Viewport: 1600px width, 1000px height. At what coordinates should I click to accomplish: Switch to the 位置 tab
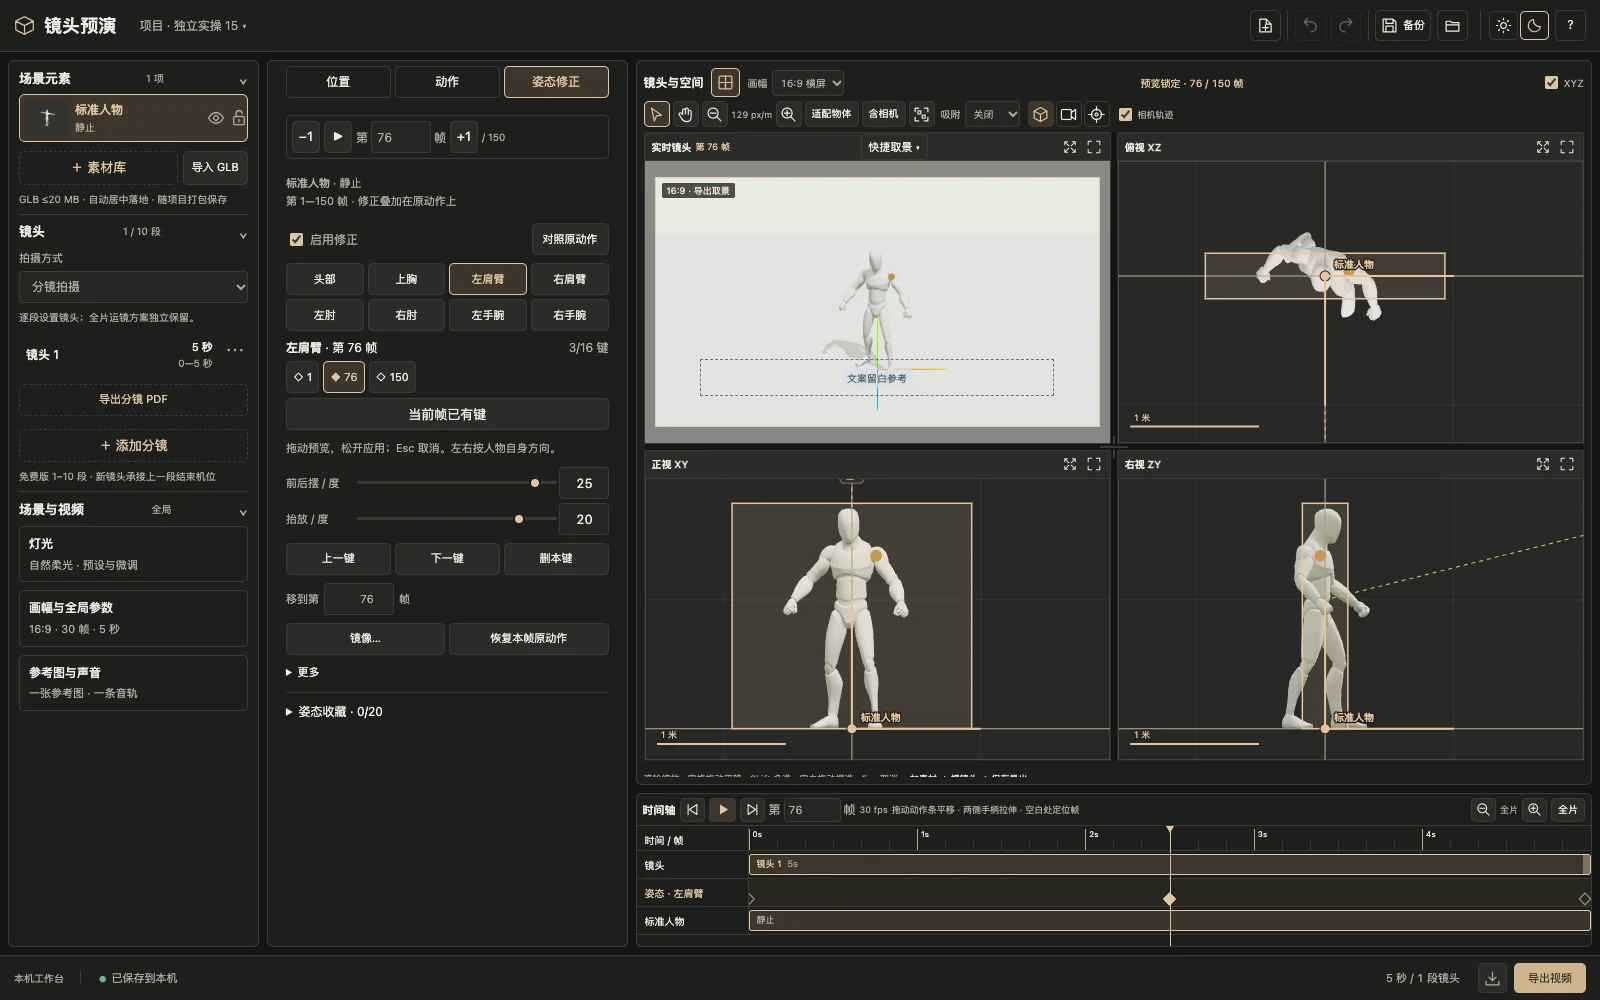pyautogui.click(x=338, y=82)
